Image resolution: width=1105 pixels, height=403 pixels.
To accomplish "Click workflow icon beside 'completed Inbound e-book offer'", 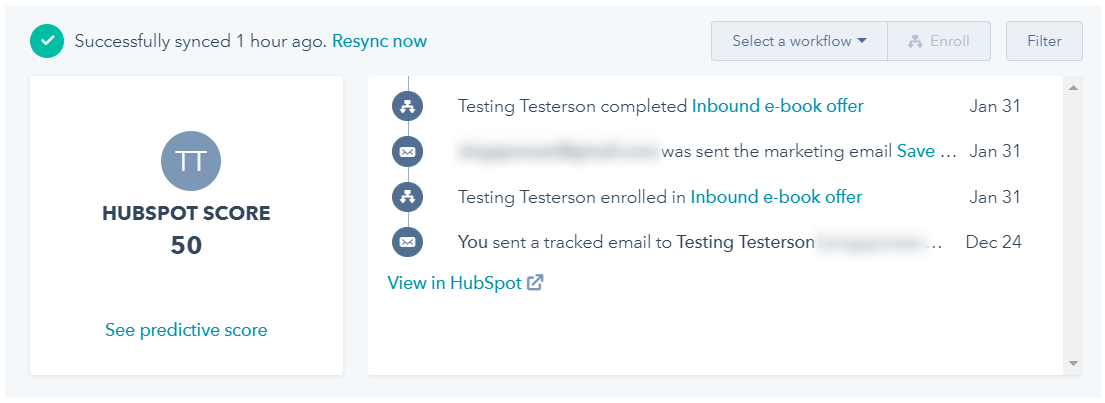I will pyautogui.click(x=407, y=106).
